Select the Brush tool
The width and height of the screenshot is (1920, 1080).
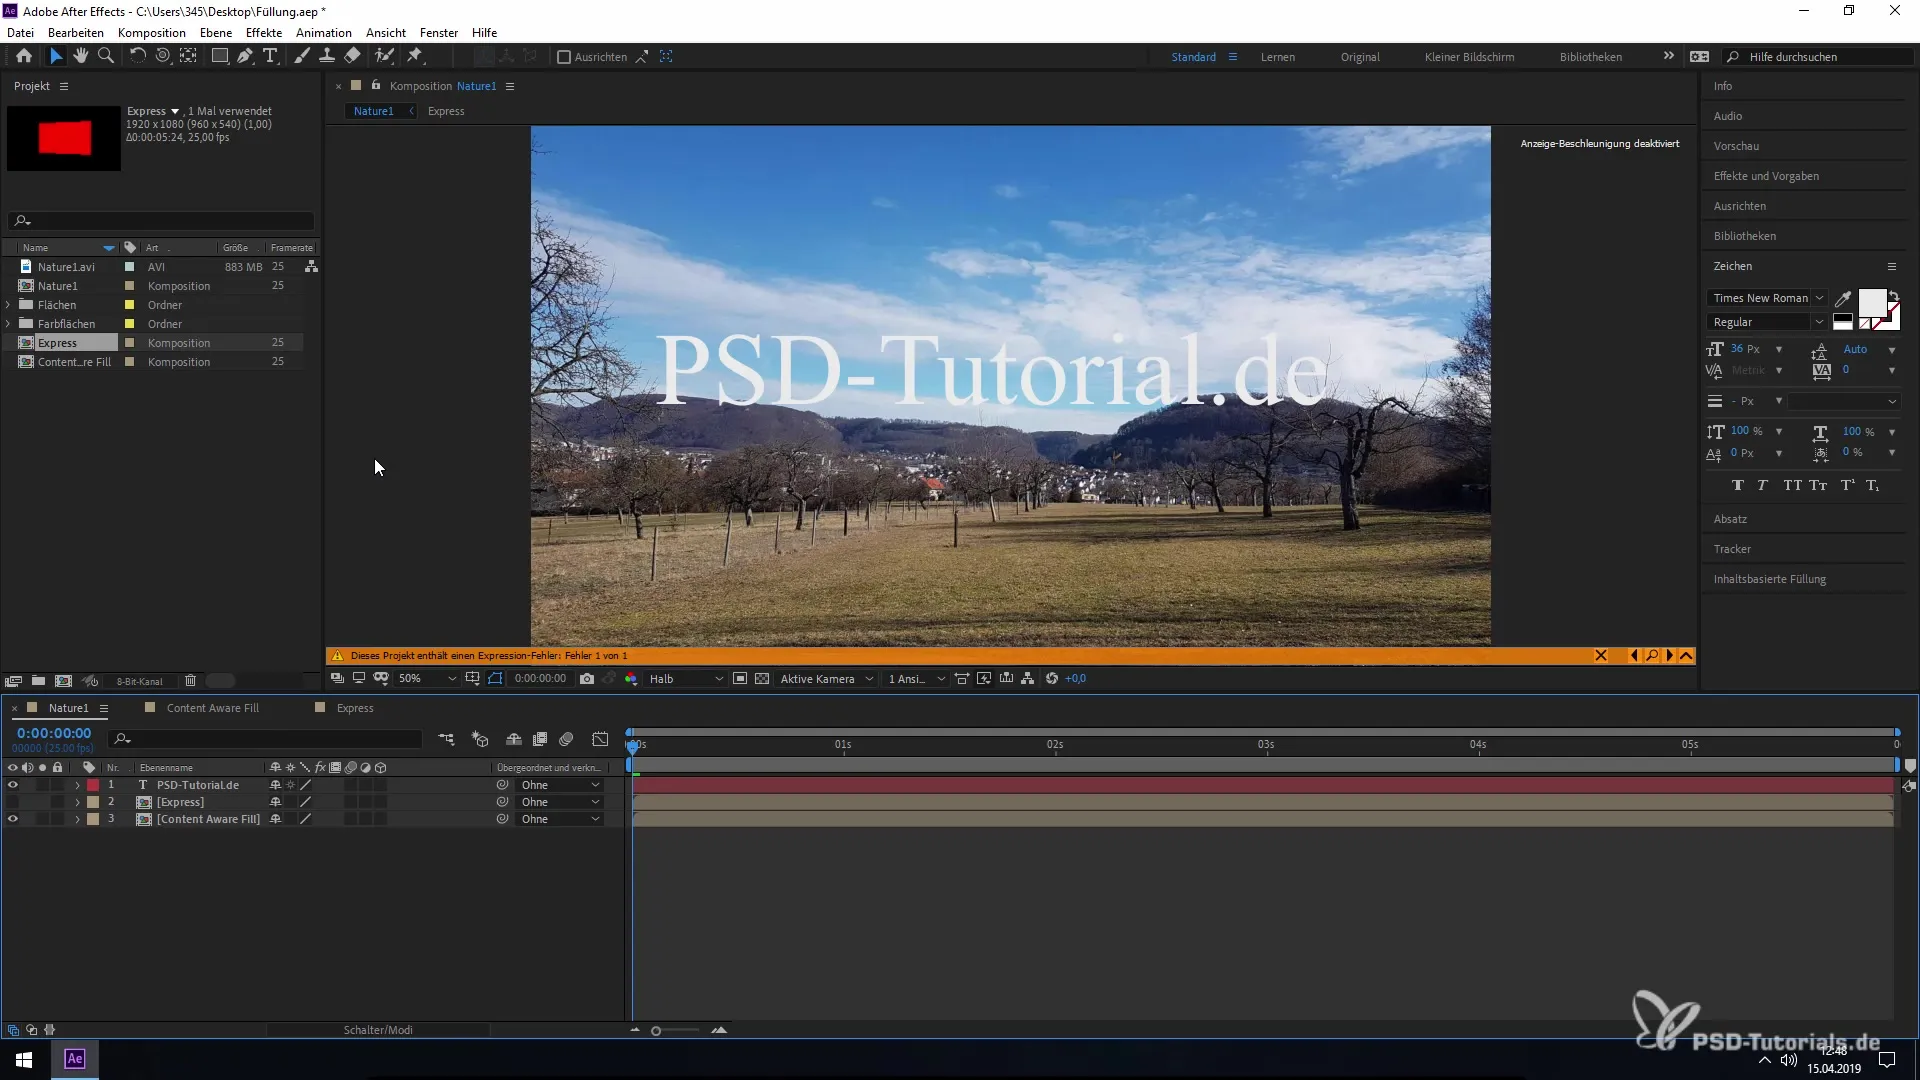coord(301,56)
